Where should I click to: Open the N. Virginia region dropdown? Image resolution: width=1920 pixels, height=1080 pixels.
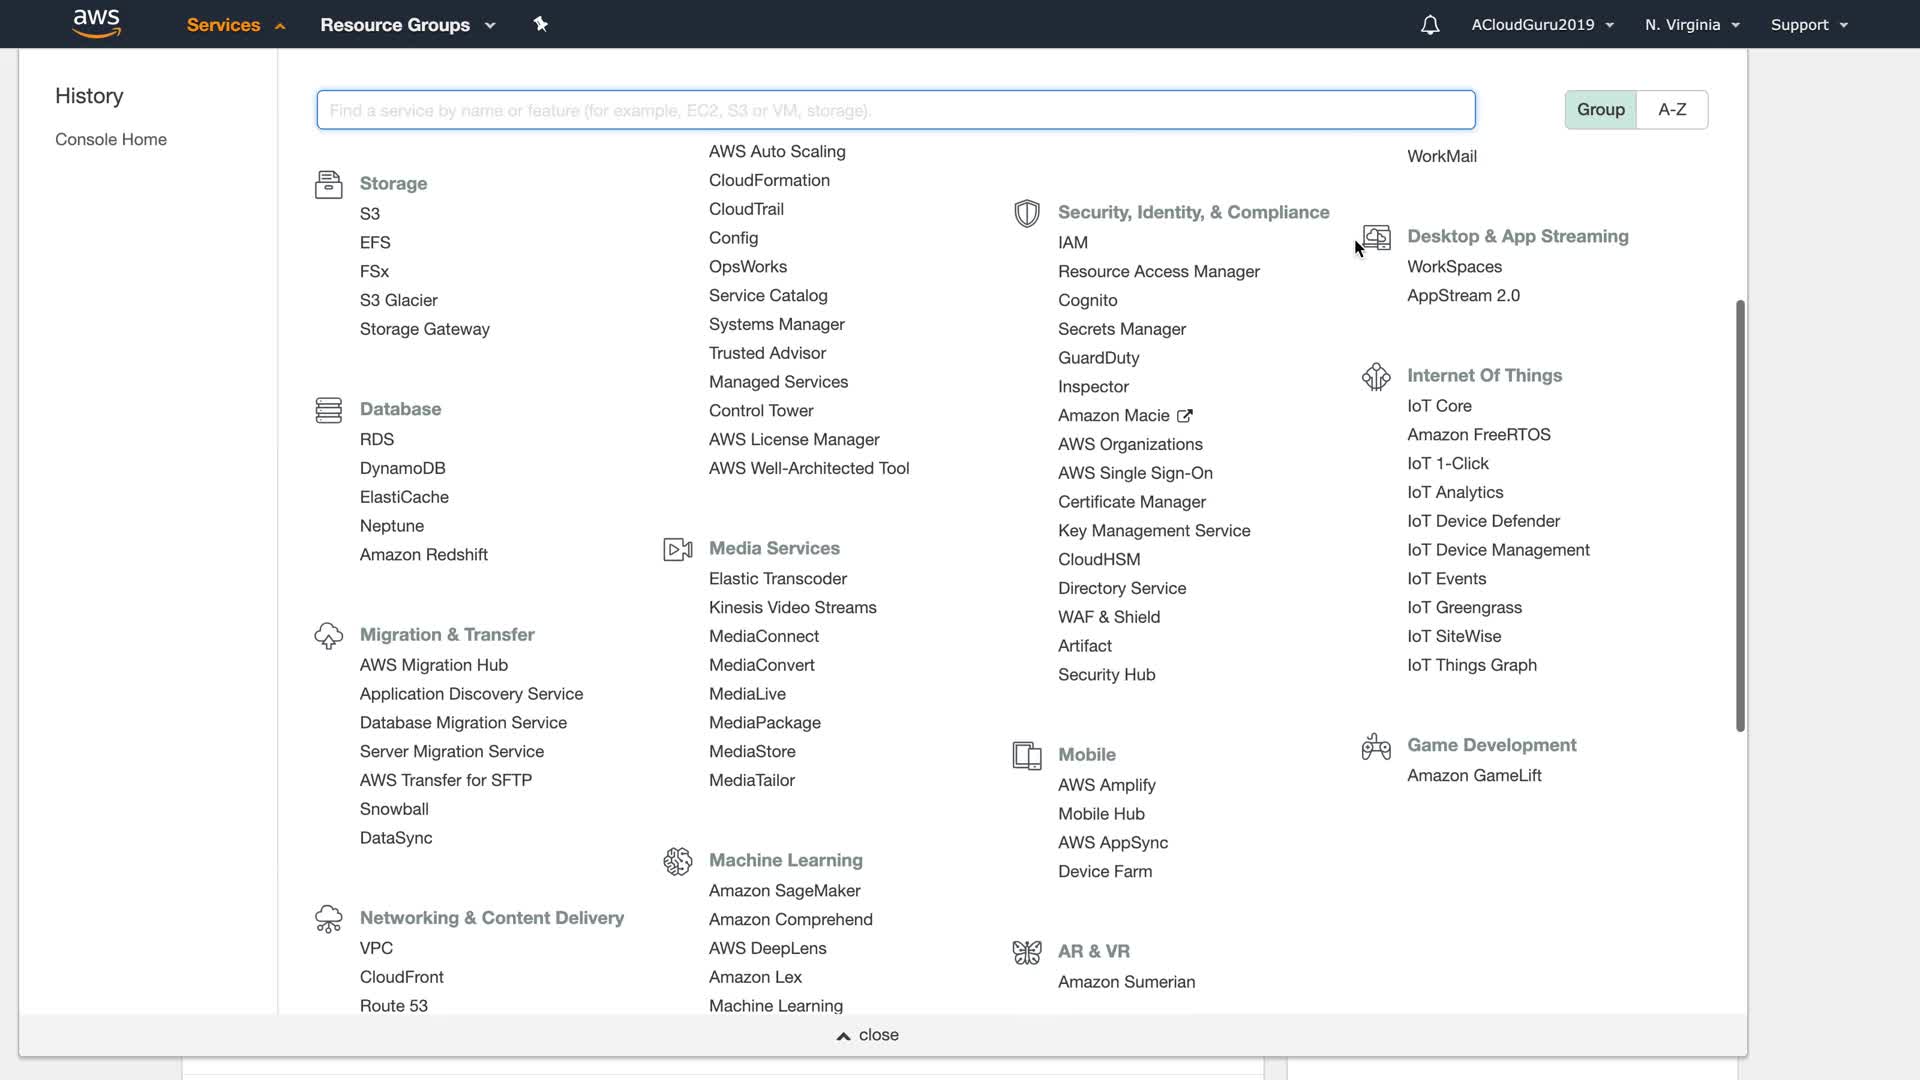tap(1692, 25)
